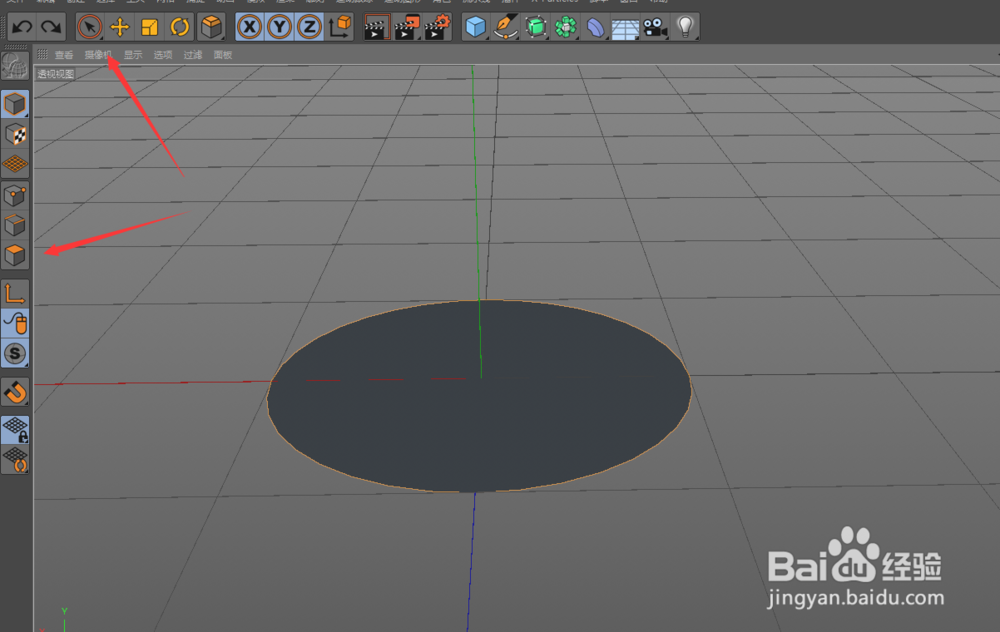Switch to Edges mode
Screen dimensions: 1000x632
click(15, 225)
